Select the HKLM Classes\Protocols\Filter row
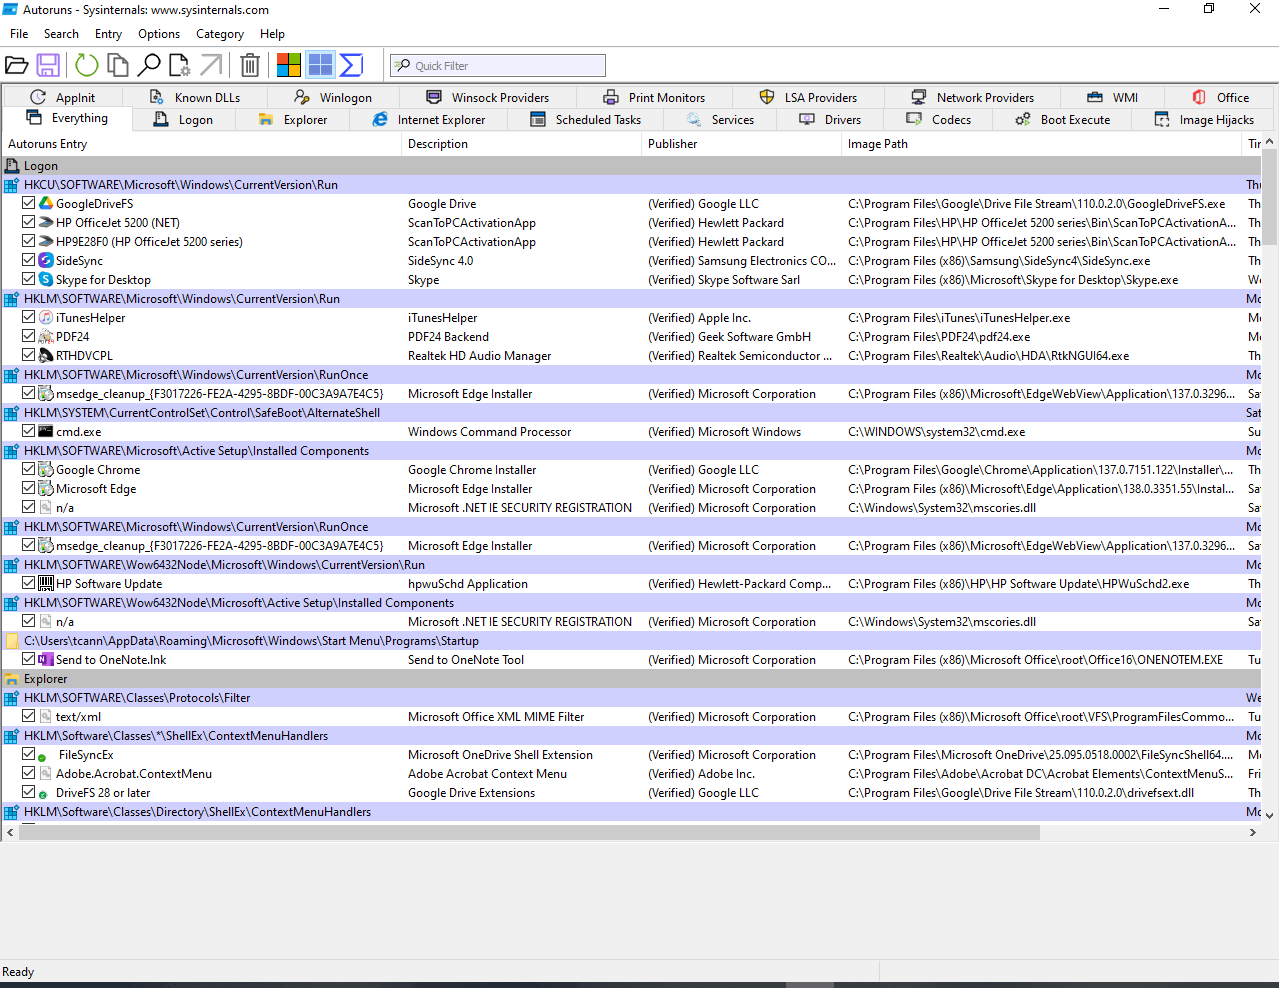The image size is (1279, 988). tap(632, 698)
